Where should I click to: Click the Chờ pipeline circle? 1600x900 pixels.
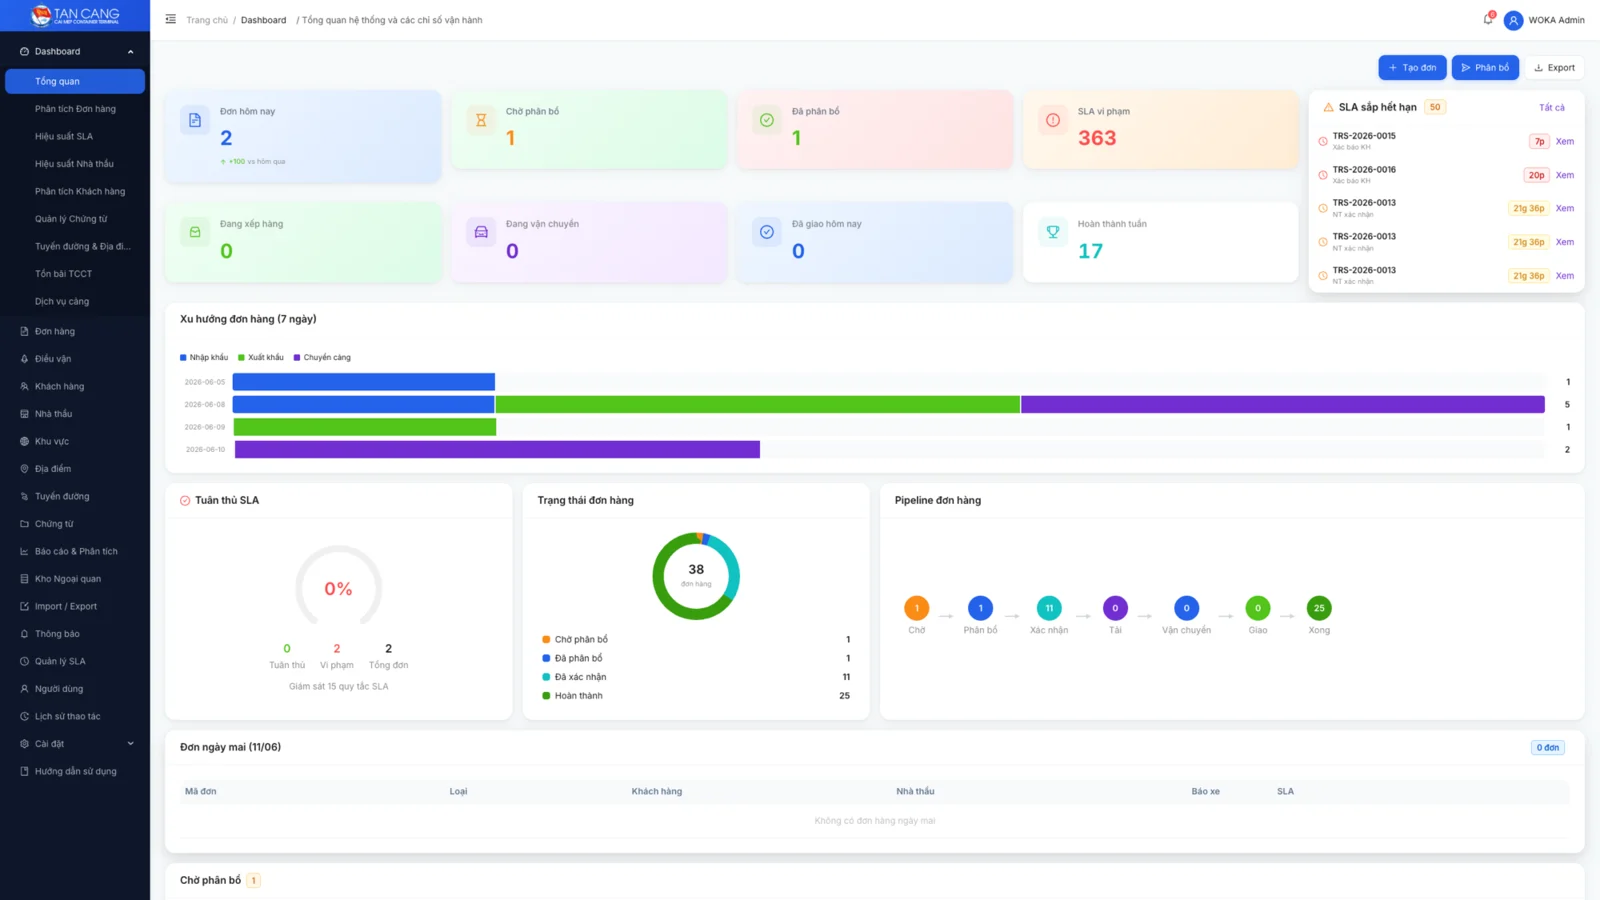[x=916, y=608]
